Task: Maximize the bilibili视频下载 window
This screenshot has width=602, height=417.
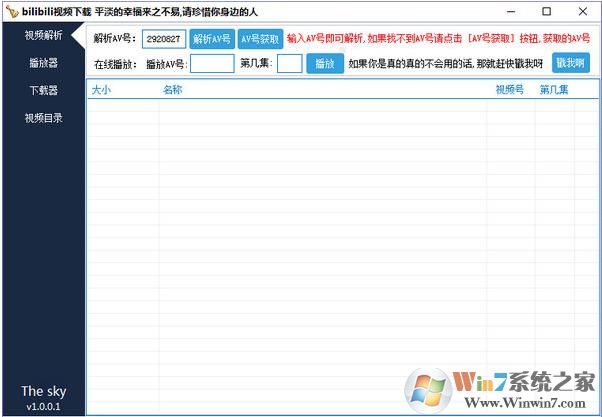Action: click(x=546, y=12)
